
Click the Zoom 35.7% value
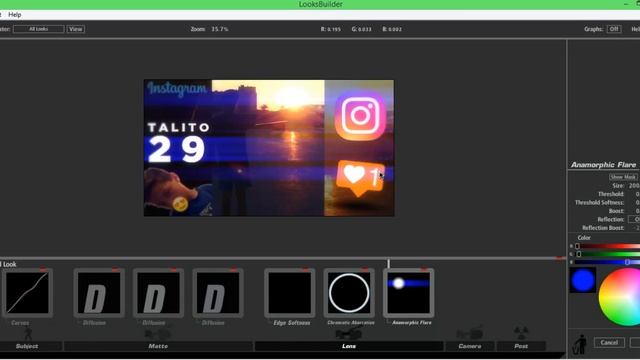point(220,29)
